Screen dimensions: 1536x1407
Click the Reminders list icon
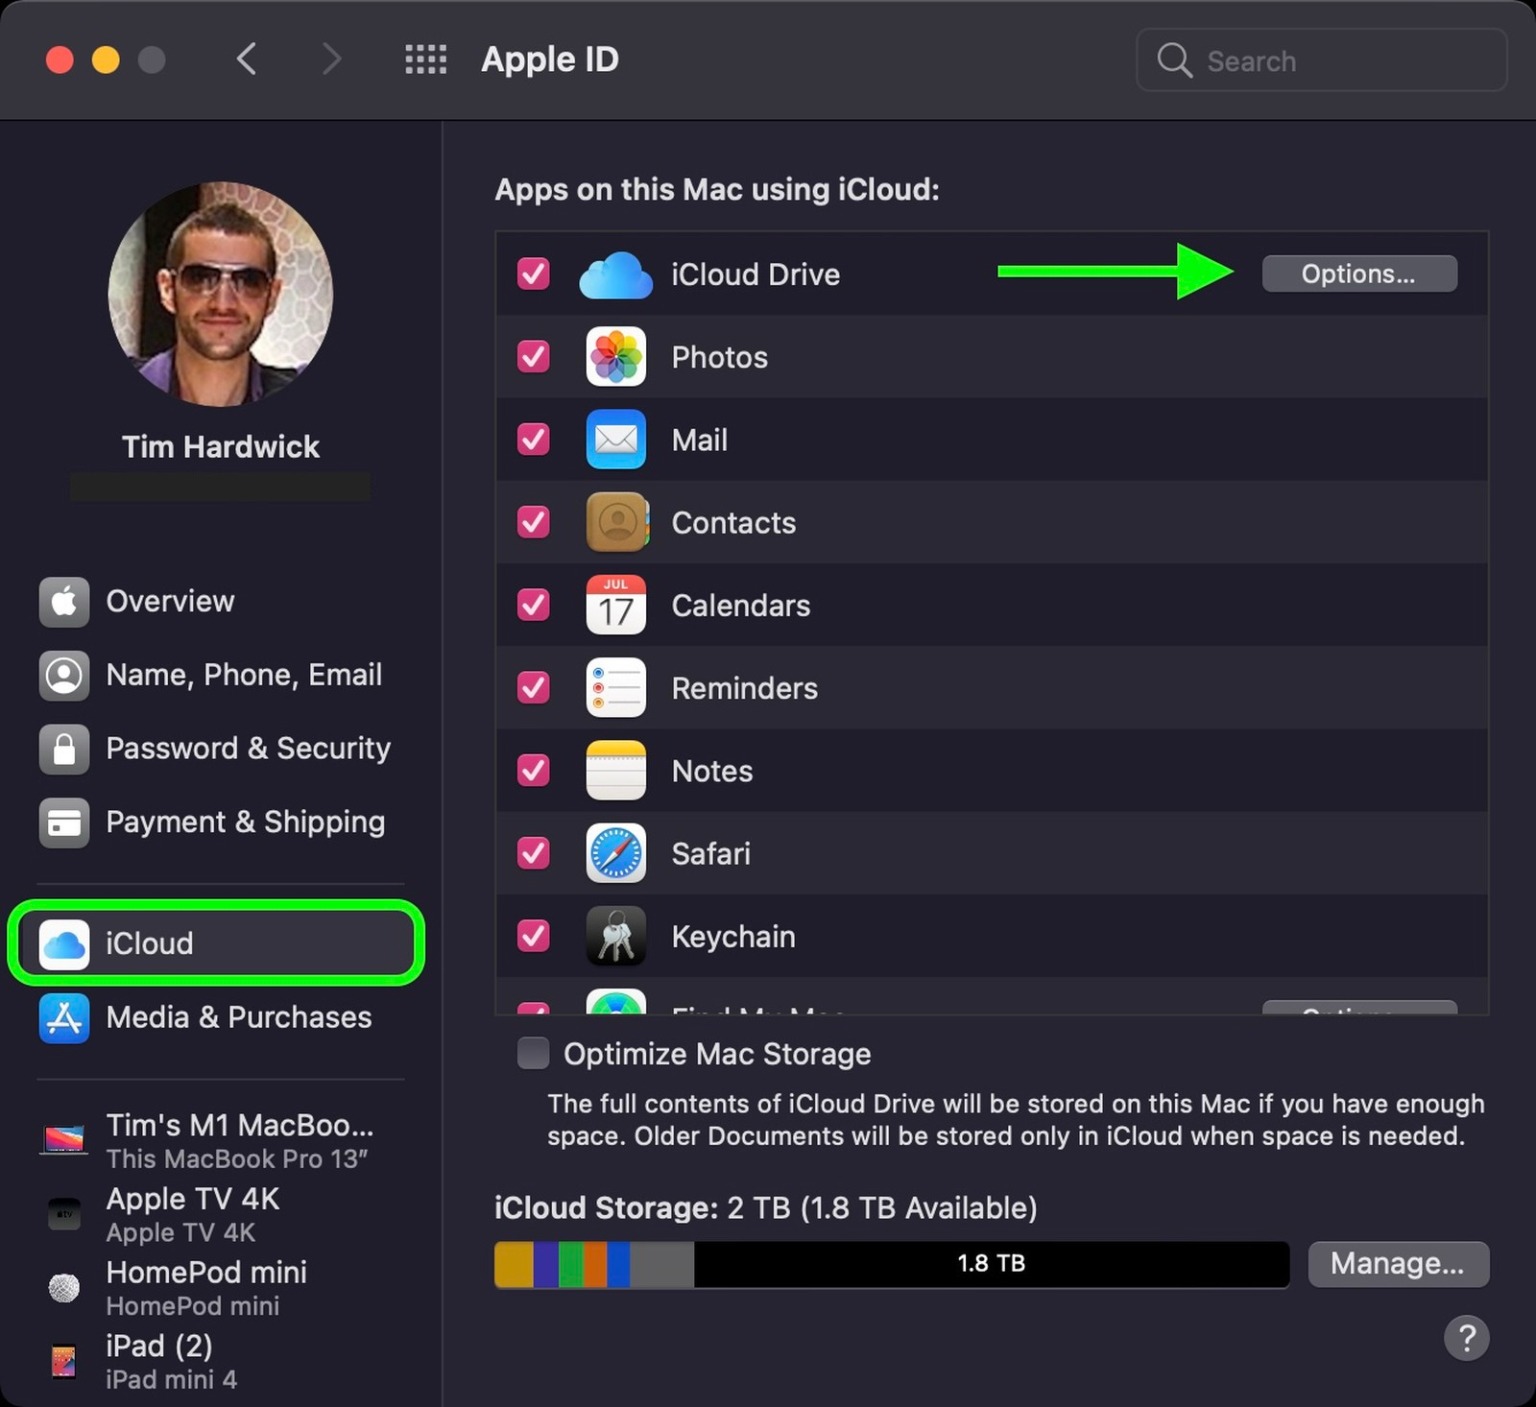616,688
